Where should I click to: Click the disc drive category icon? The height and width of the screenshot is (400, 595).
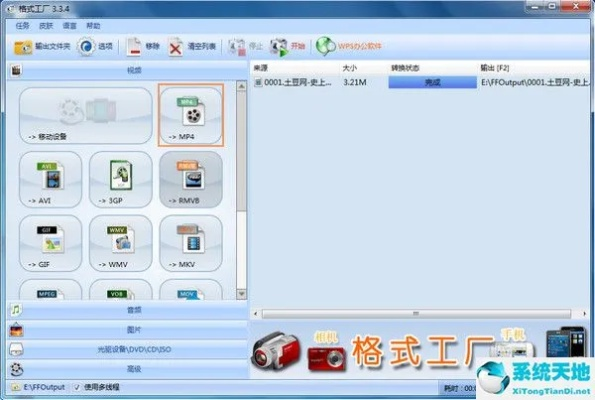(16, 349)
